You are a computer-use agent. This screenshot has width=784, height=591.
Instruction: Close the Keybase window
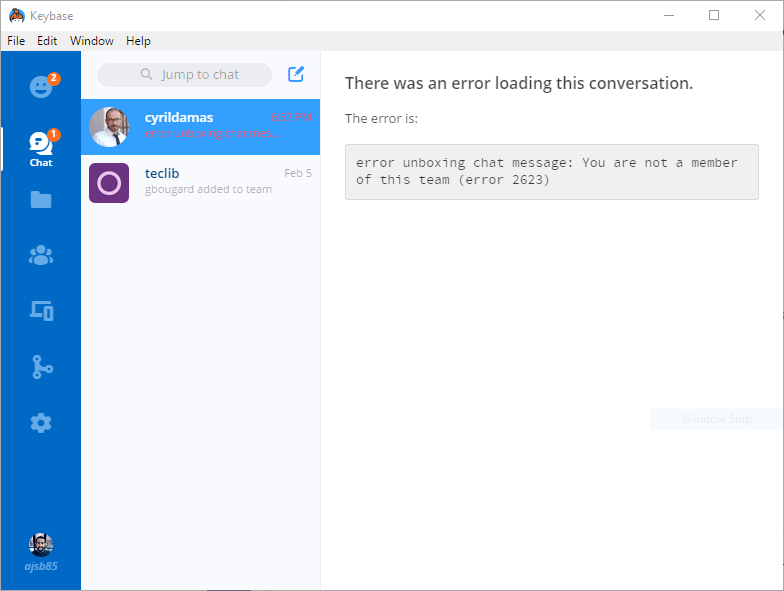click(x=760, y=16)
